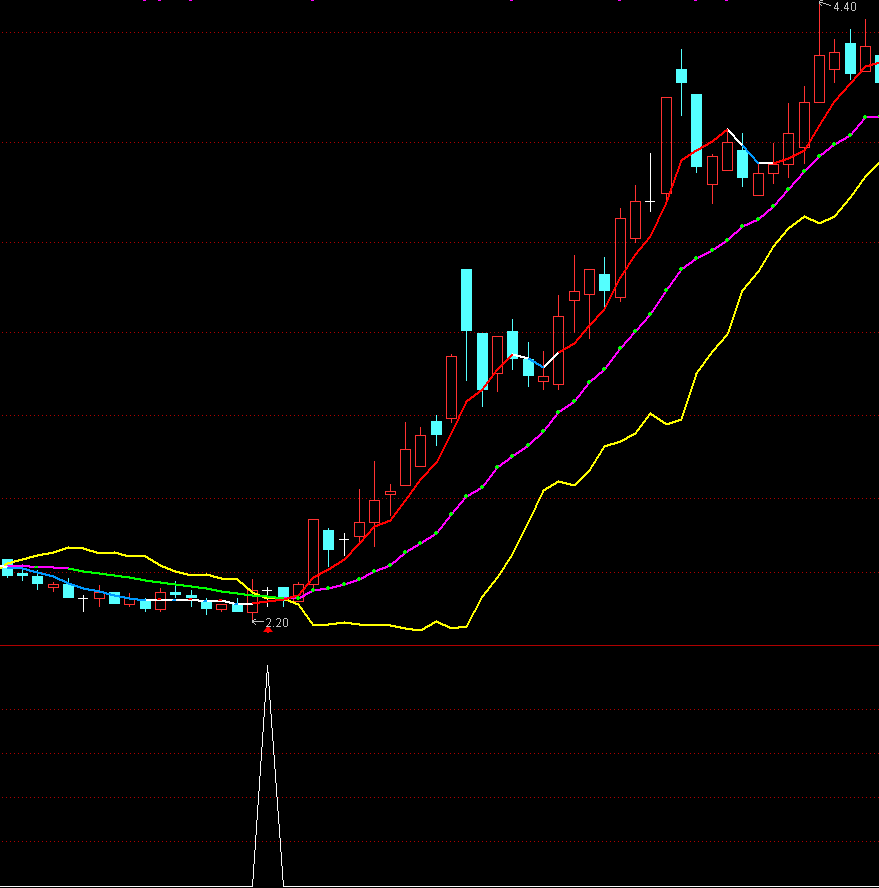Click the lower white segment on the red line
879x888 pixels.
click(530, 360)
